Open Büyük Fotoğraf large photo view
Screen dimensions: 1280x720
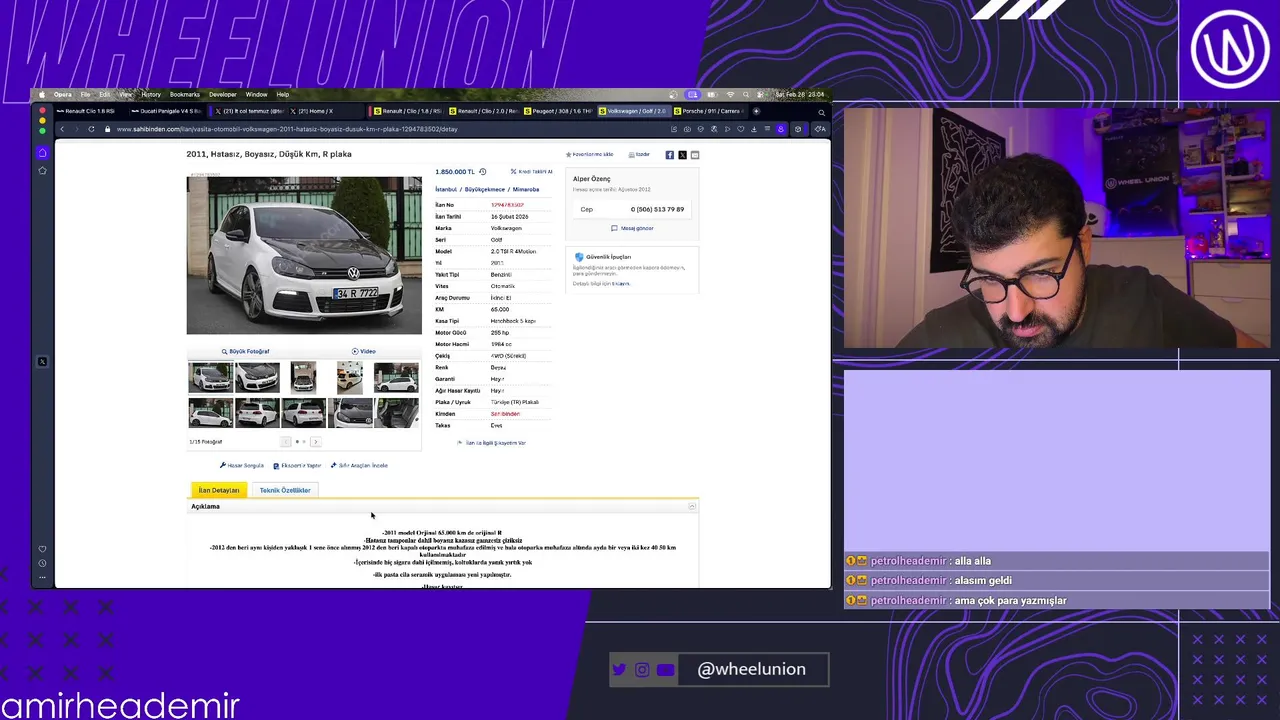[x=245, y=351]
